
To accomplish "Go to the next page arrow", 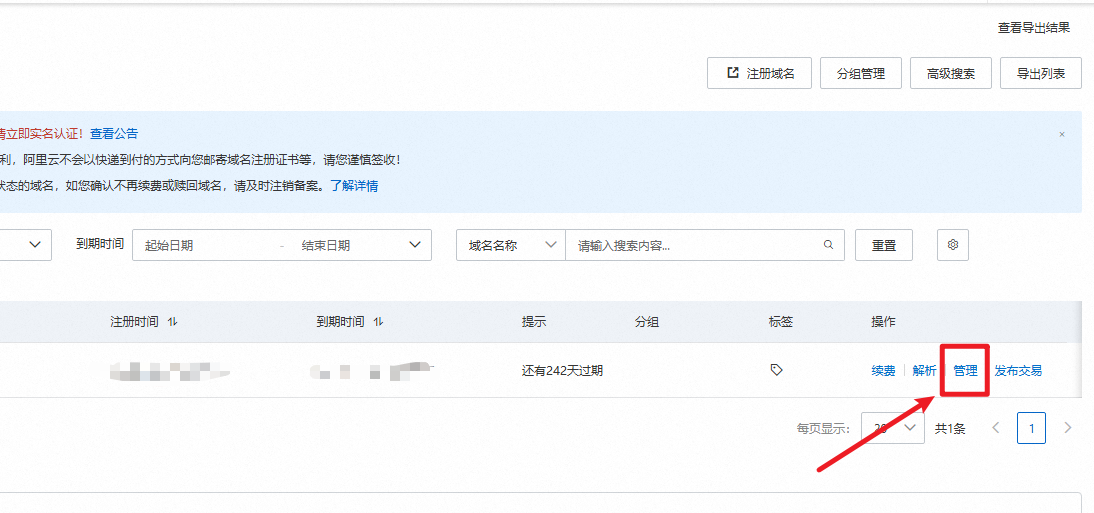I will pyautogui.click(x=1067, y=428).
